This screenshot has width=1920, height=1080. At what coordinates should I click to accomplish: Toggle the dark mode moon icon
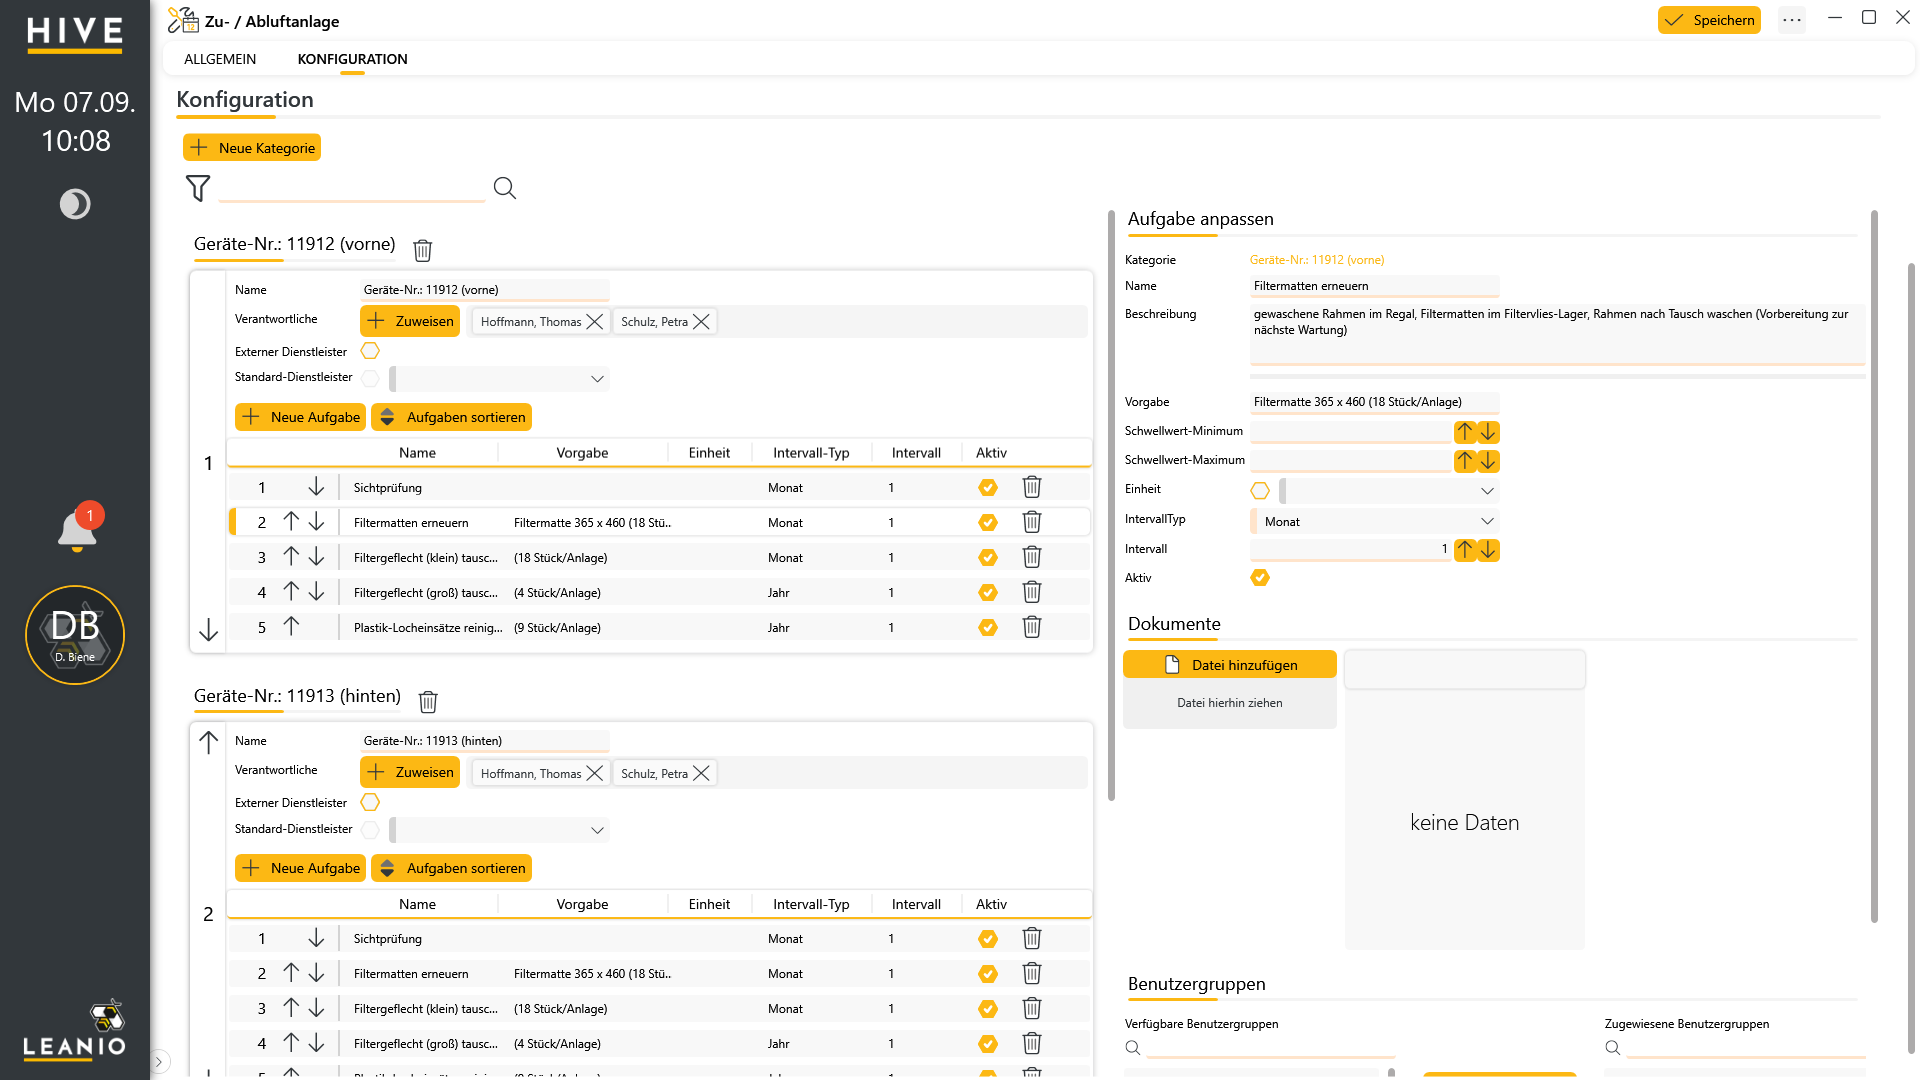(75, 204)
